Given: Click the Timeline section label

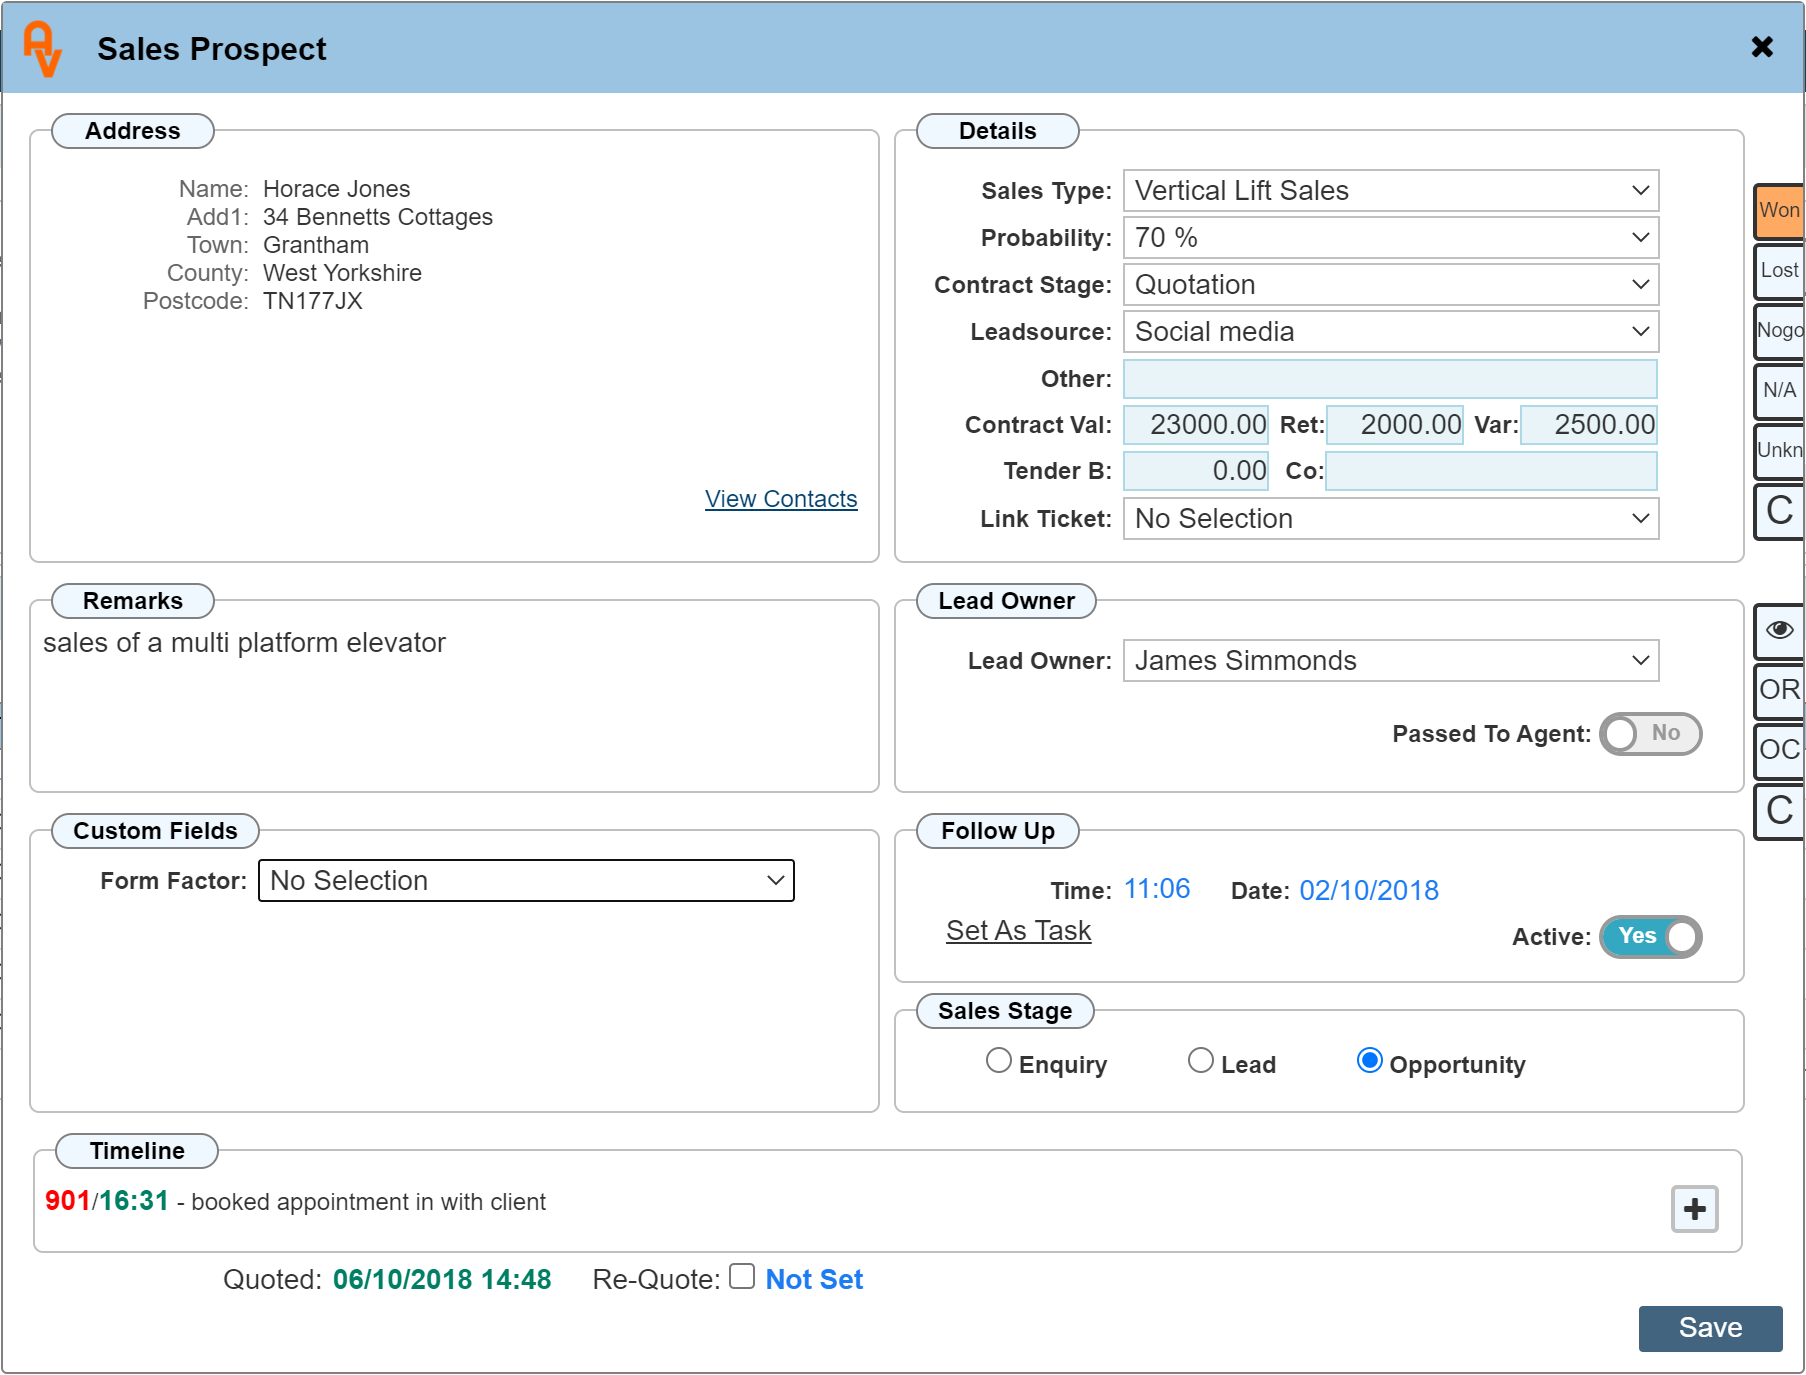Looking at the screenshot, I should 137,1151.
